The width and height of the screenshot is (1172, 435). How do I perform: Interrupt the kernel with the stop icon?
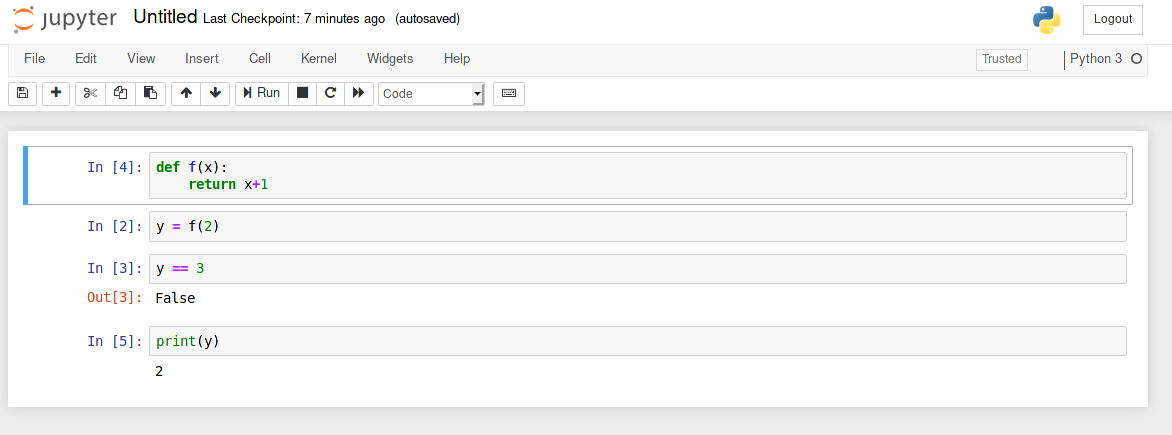[302, 93]
